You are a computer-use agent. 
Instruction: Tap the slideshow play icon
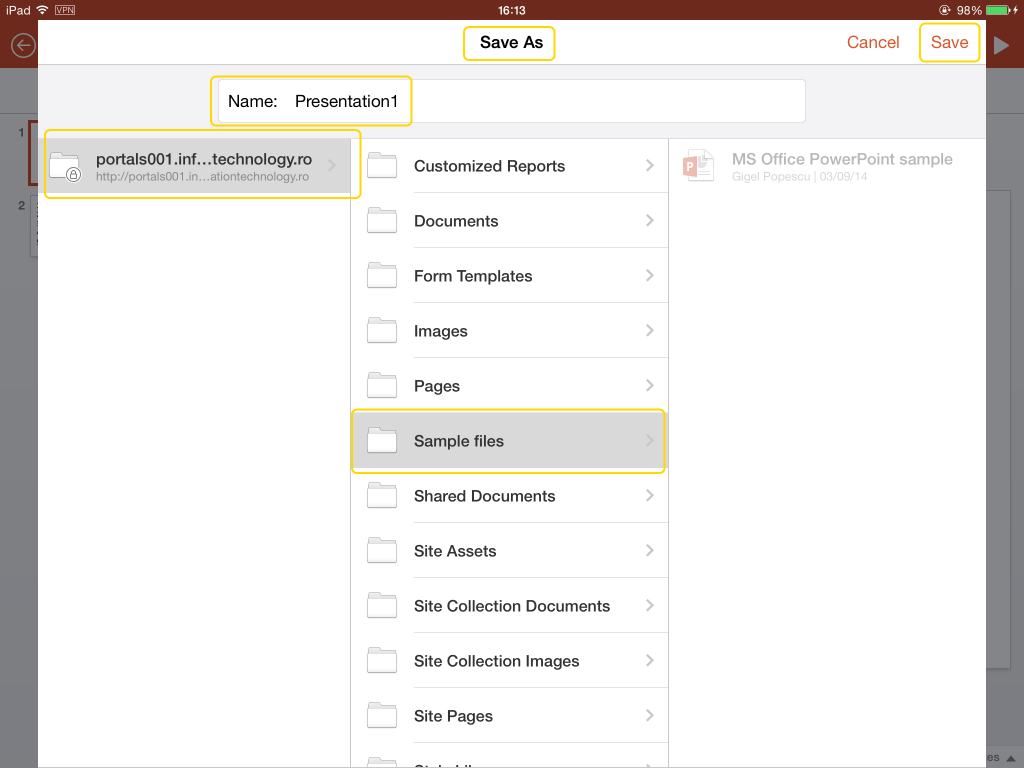(x=1001, y=44)
